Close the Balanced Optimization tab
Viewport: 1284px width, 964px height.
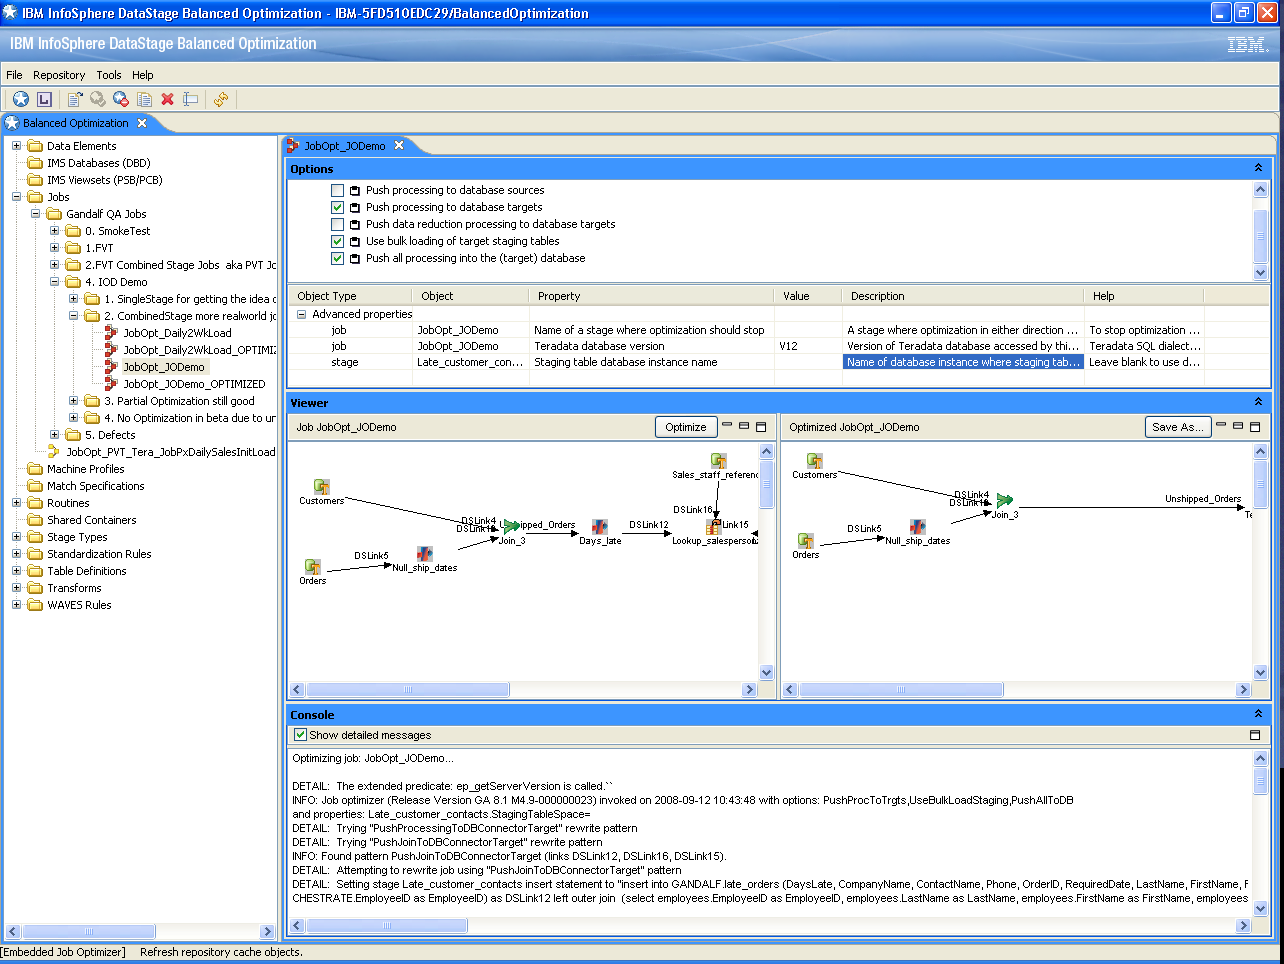pos(142,123)
